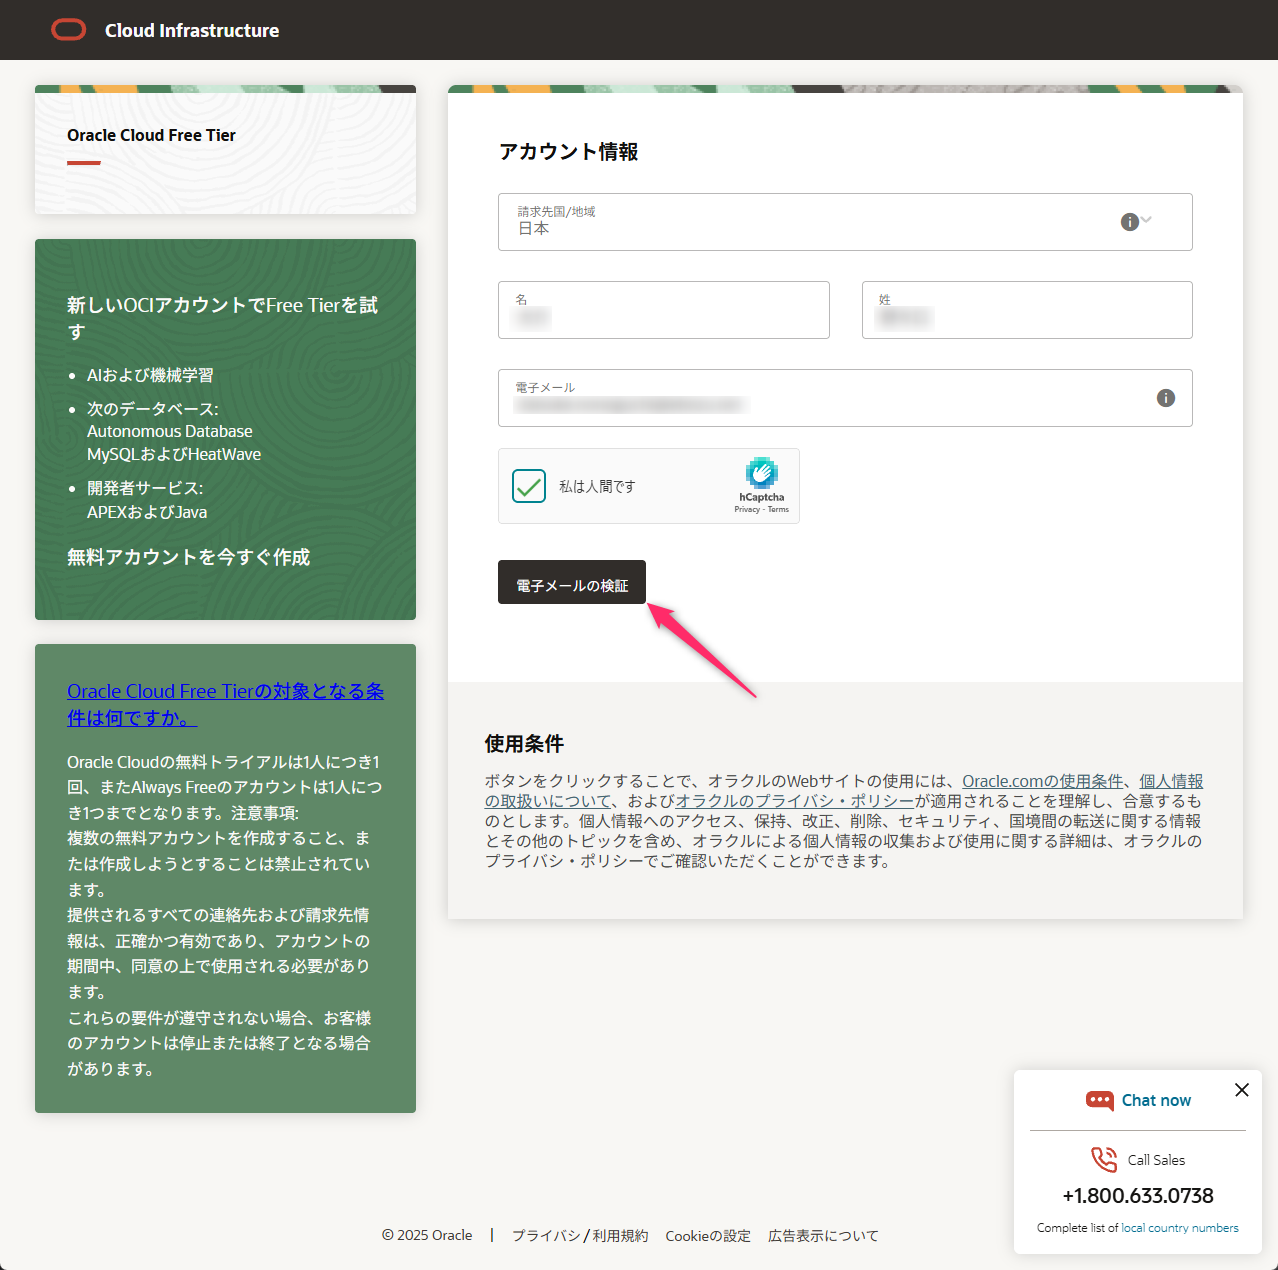
Task: Click the AIおよび機械学習 bullet item
Action: click(150, 375)
